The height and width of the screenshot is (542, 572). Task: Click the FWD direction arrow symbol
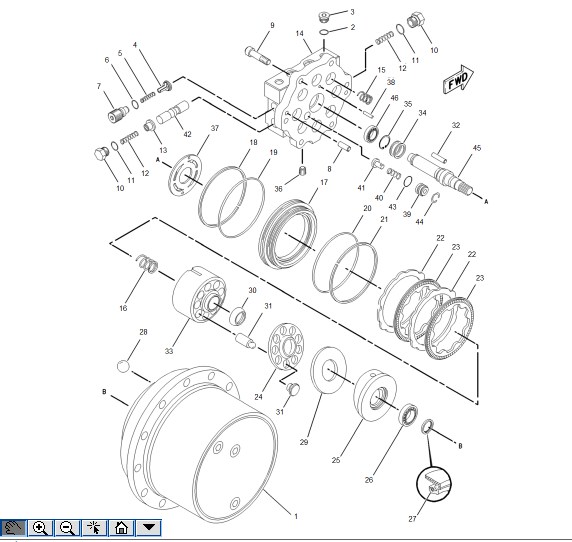[x=458, y=80]
